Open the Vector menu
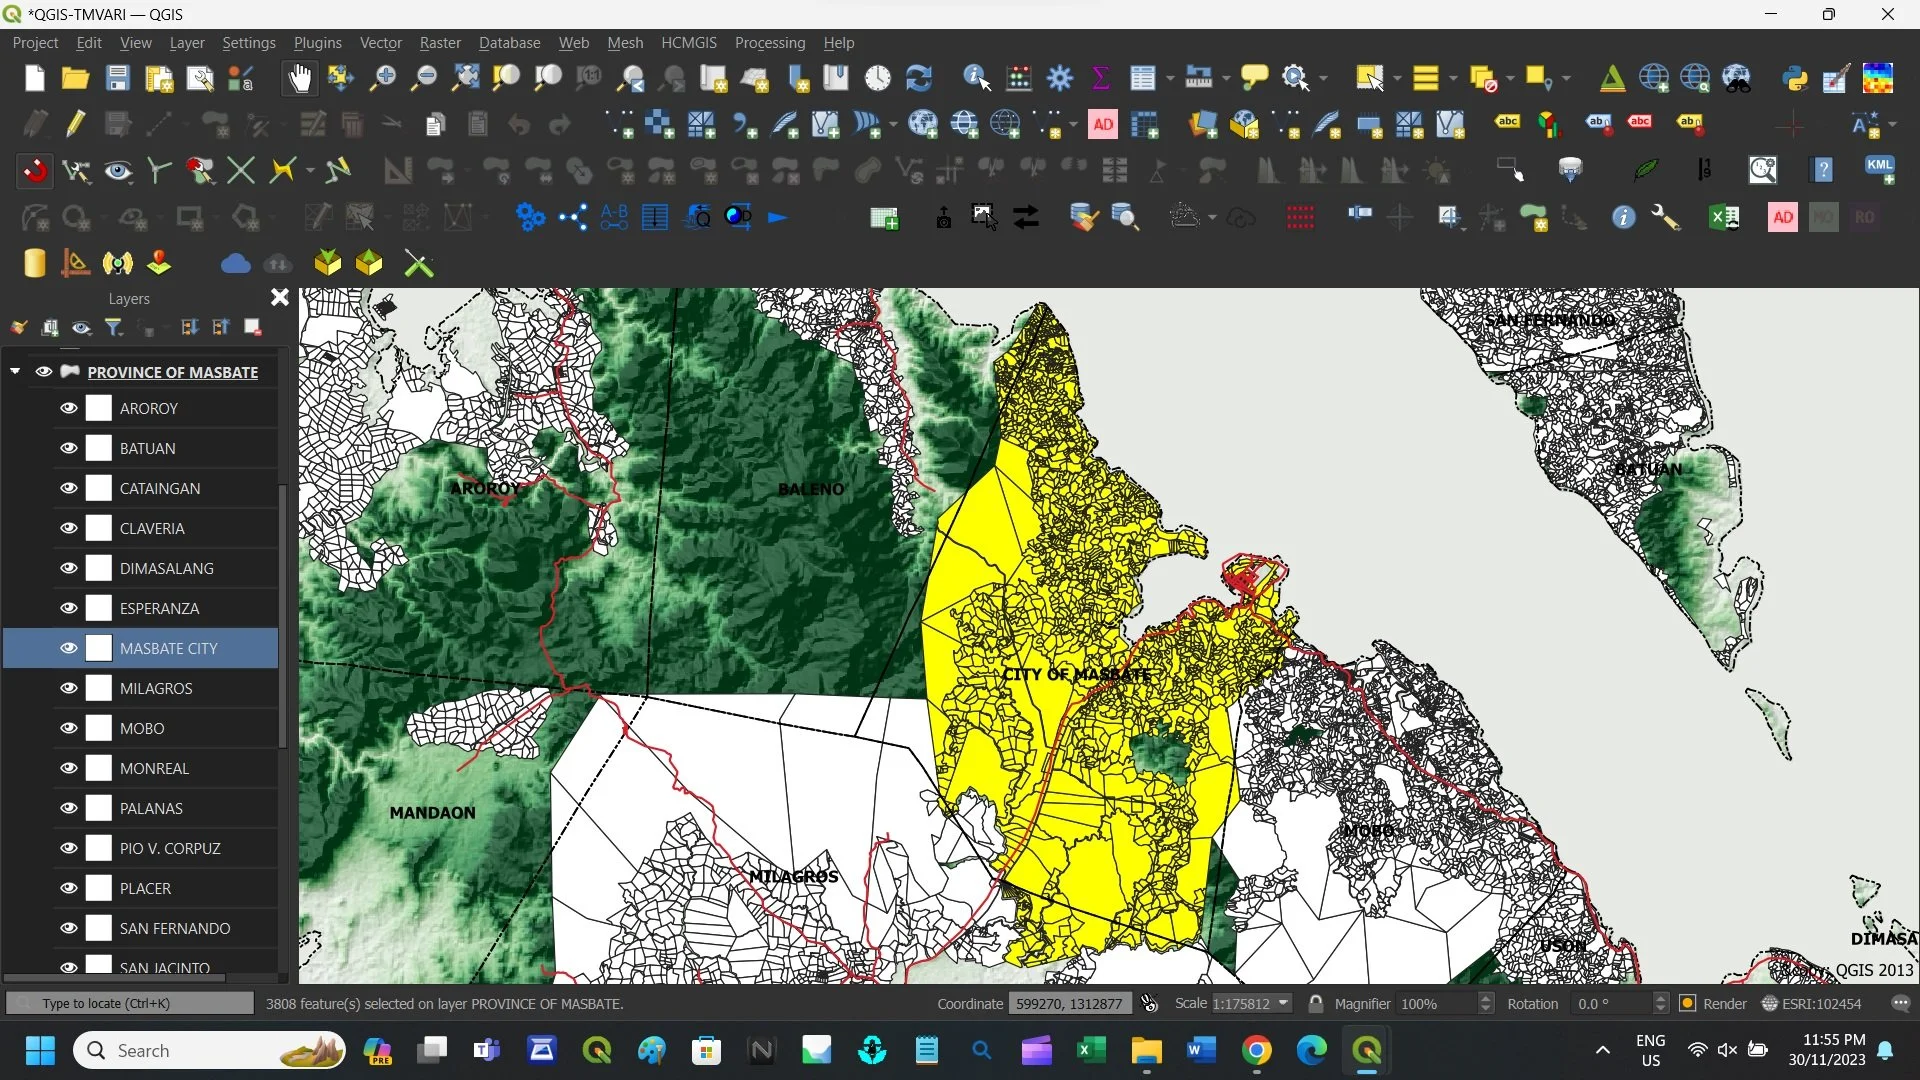The image size is (1920, 1080). tap(380, 43)
